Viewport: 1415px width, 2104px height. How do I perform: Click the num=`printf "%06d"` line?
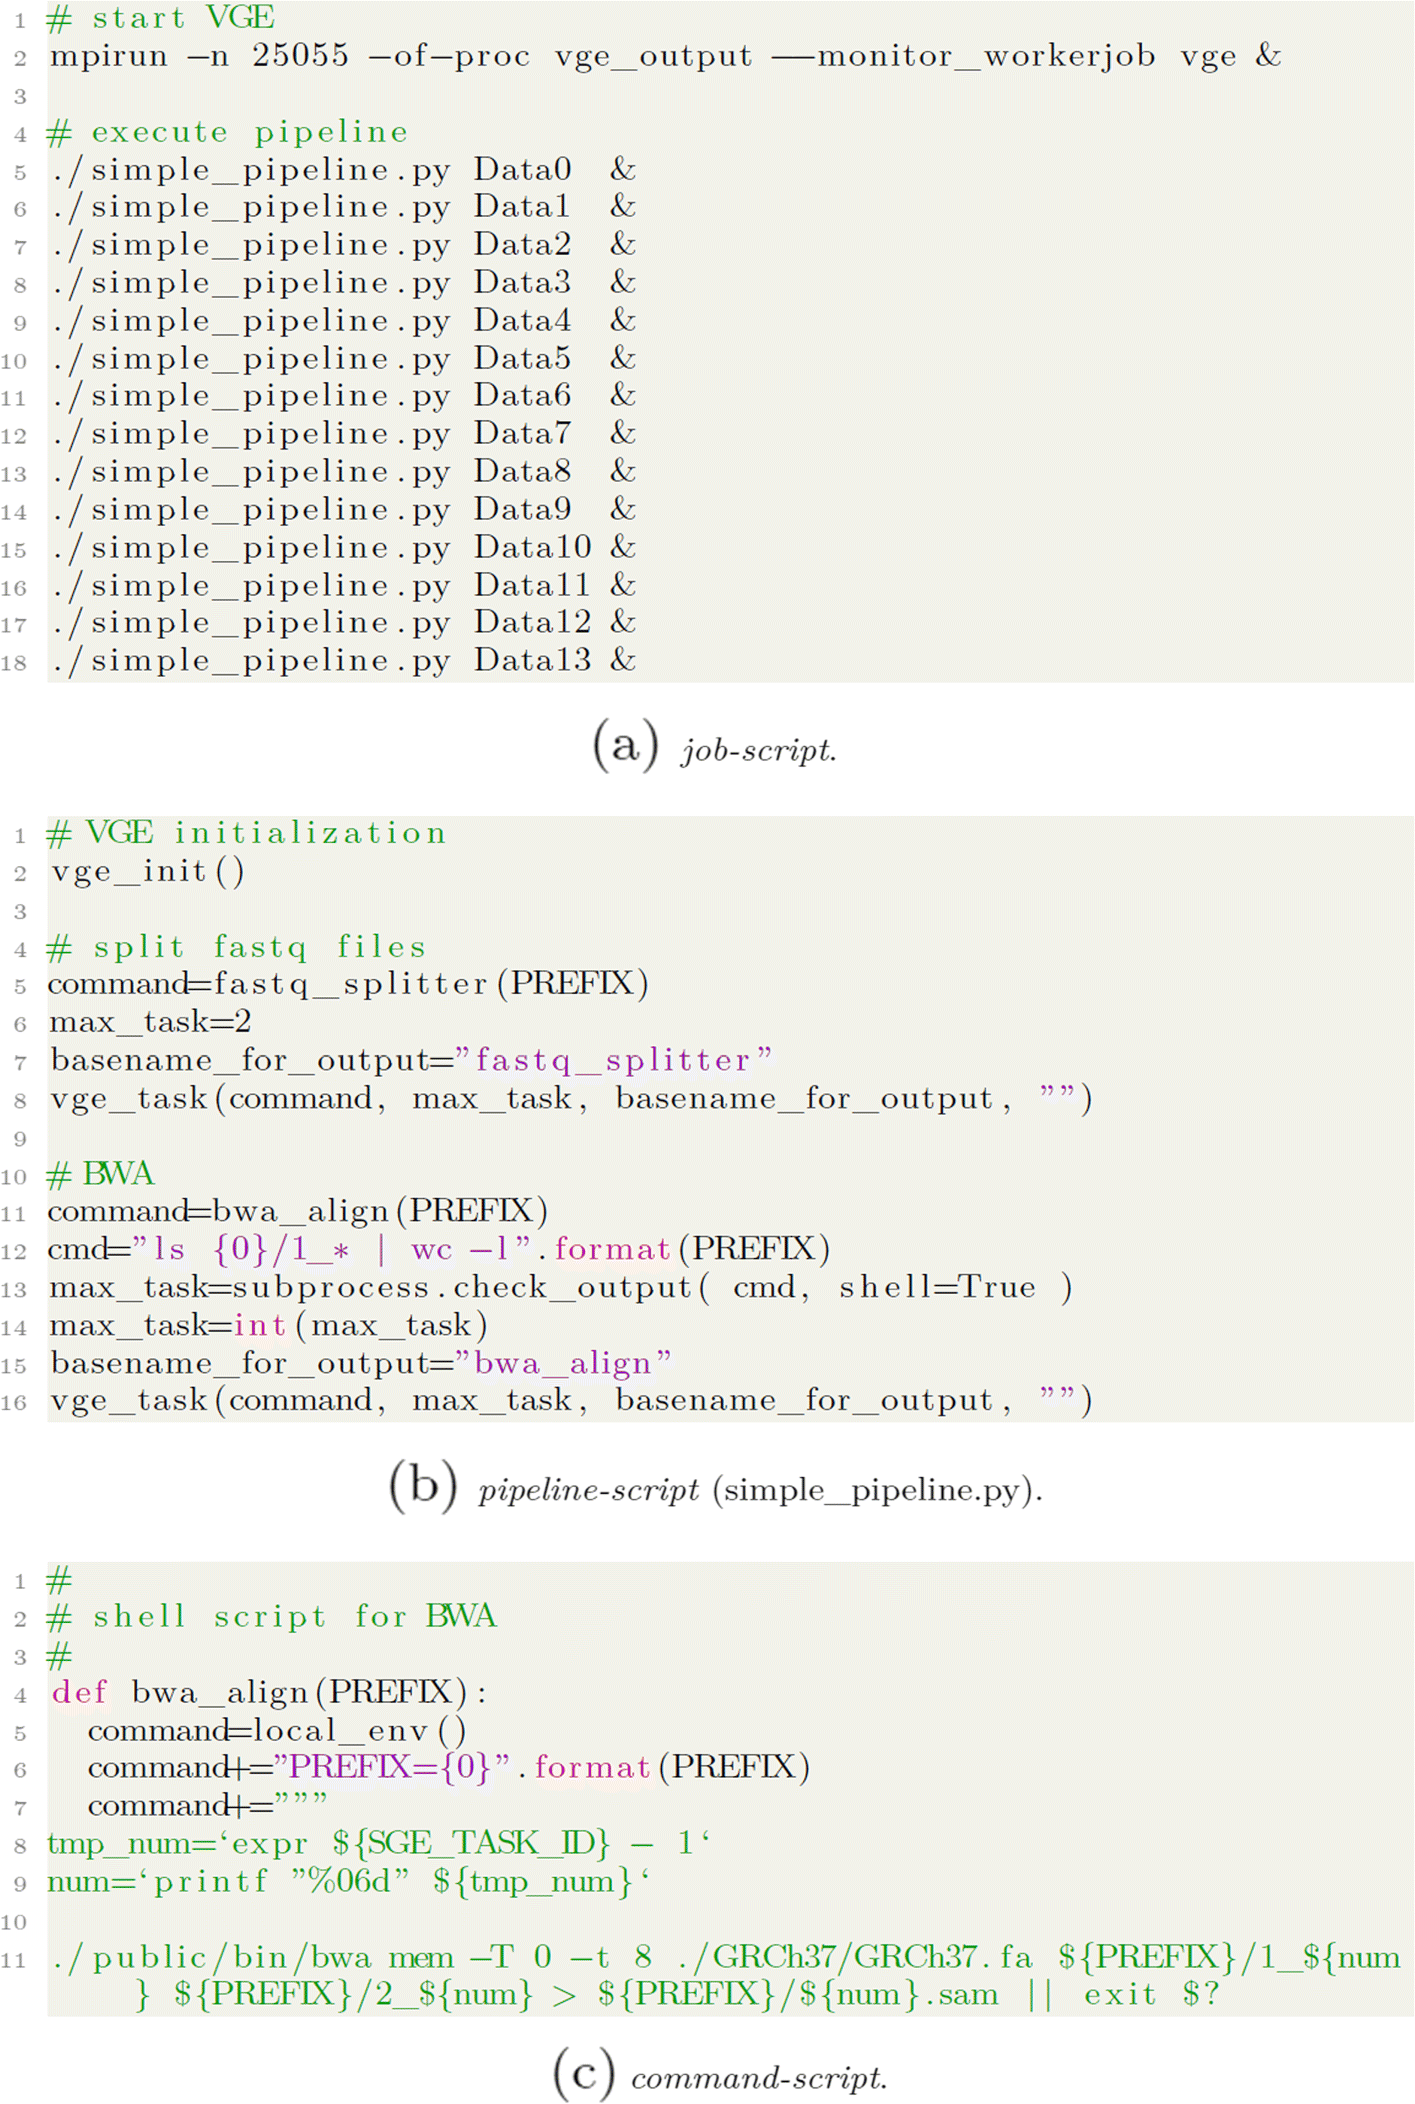[x=350, y=1882]
